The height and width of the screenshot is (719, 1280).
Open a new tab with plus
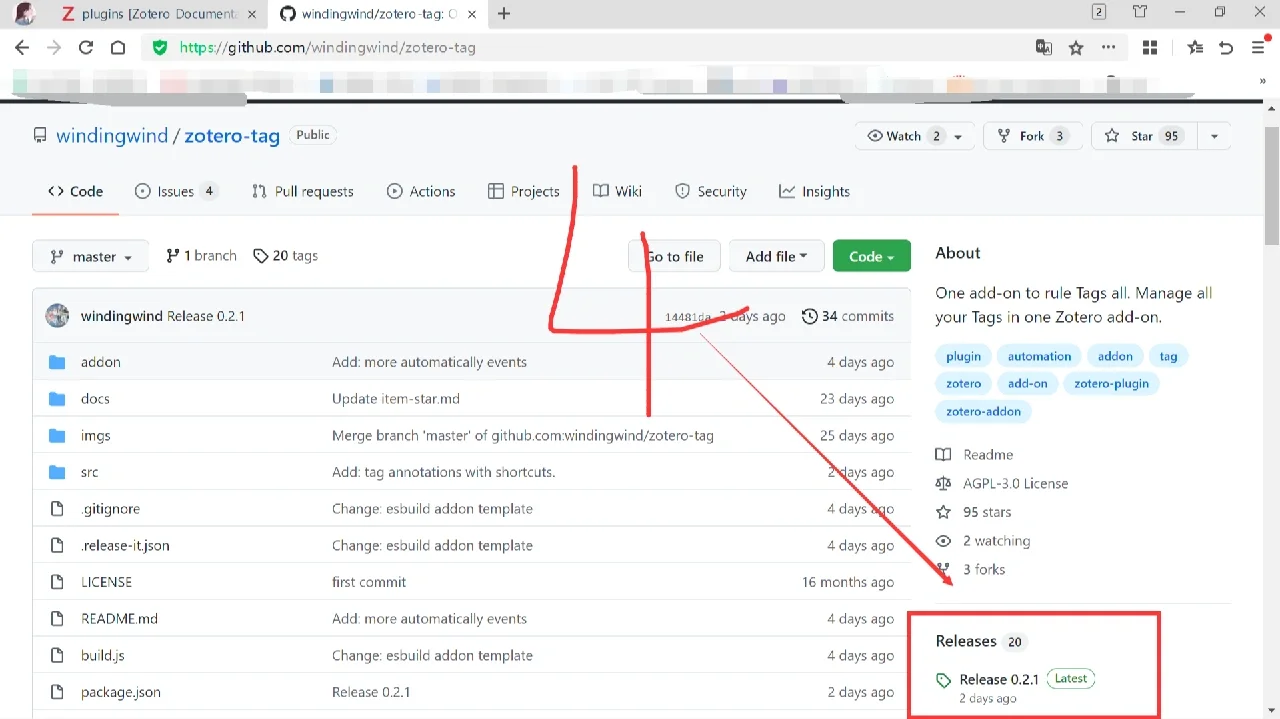(x=504, y=13)
